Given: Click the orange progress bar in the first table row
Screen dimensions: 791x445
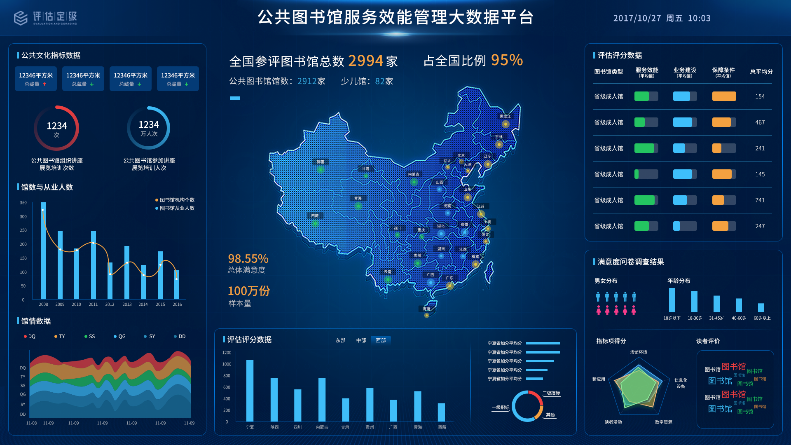Looking at the screenshot, I should coord(723,96).
